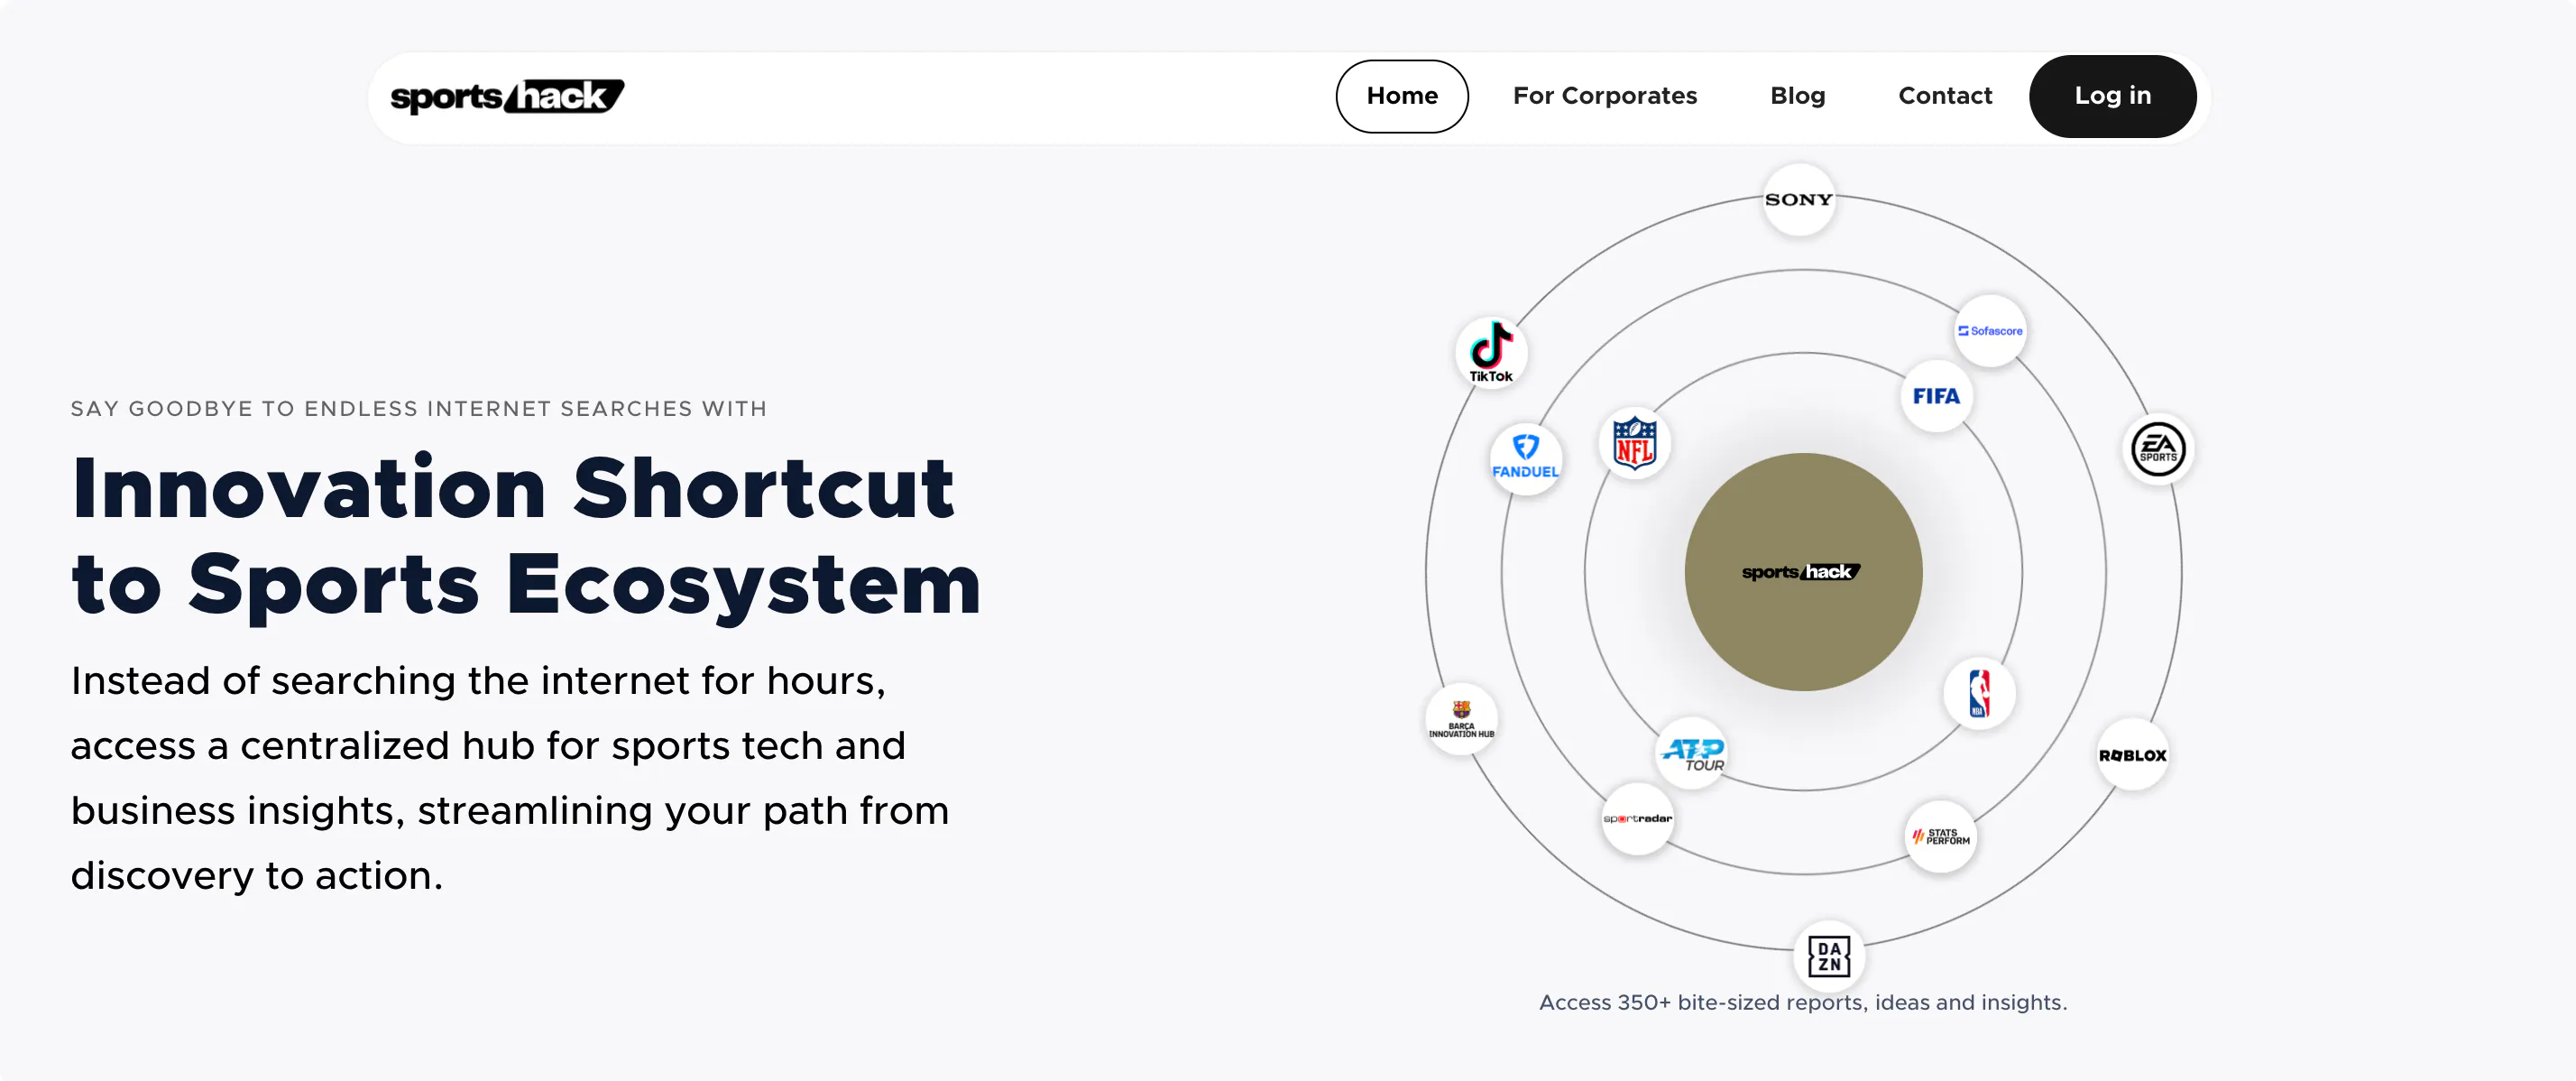This screenshot has width=2576, height=1081.
Task: Select the Roblox logo bubble
Action: click(2132, 755)
